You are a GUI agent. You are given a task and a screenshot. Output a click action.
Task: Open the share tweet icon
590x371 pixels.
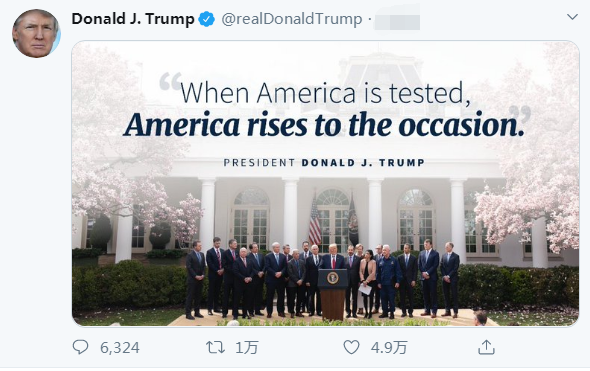(x=486, y=347)
